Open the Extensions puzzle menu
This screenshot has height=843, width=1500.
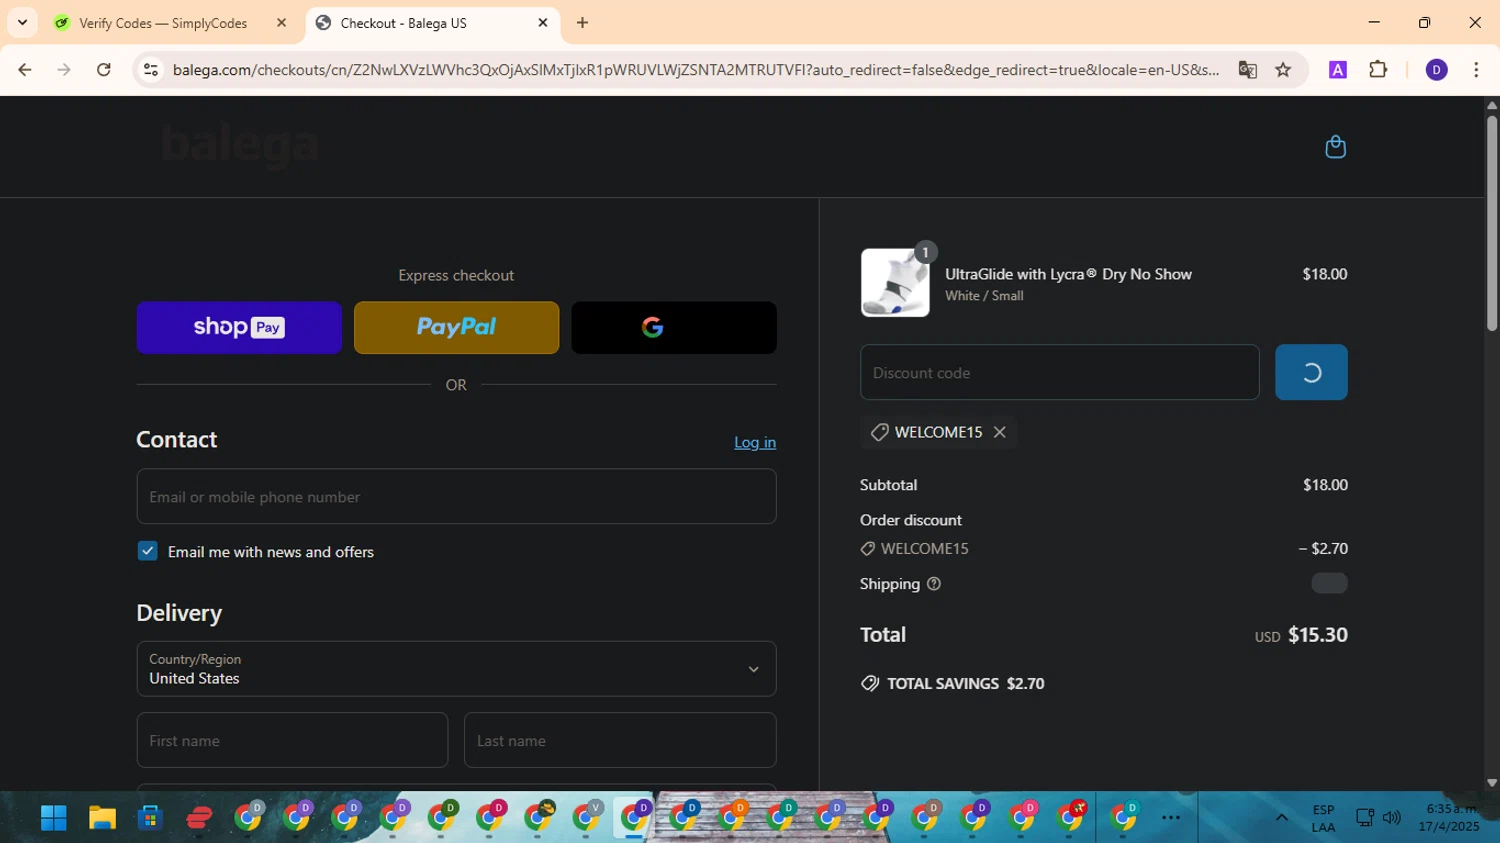1378,69
